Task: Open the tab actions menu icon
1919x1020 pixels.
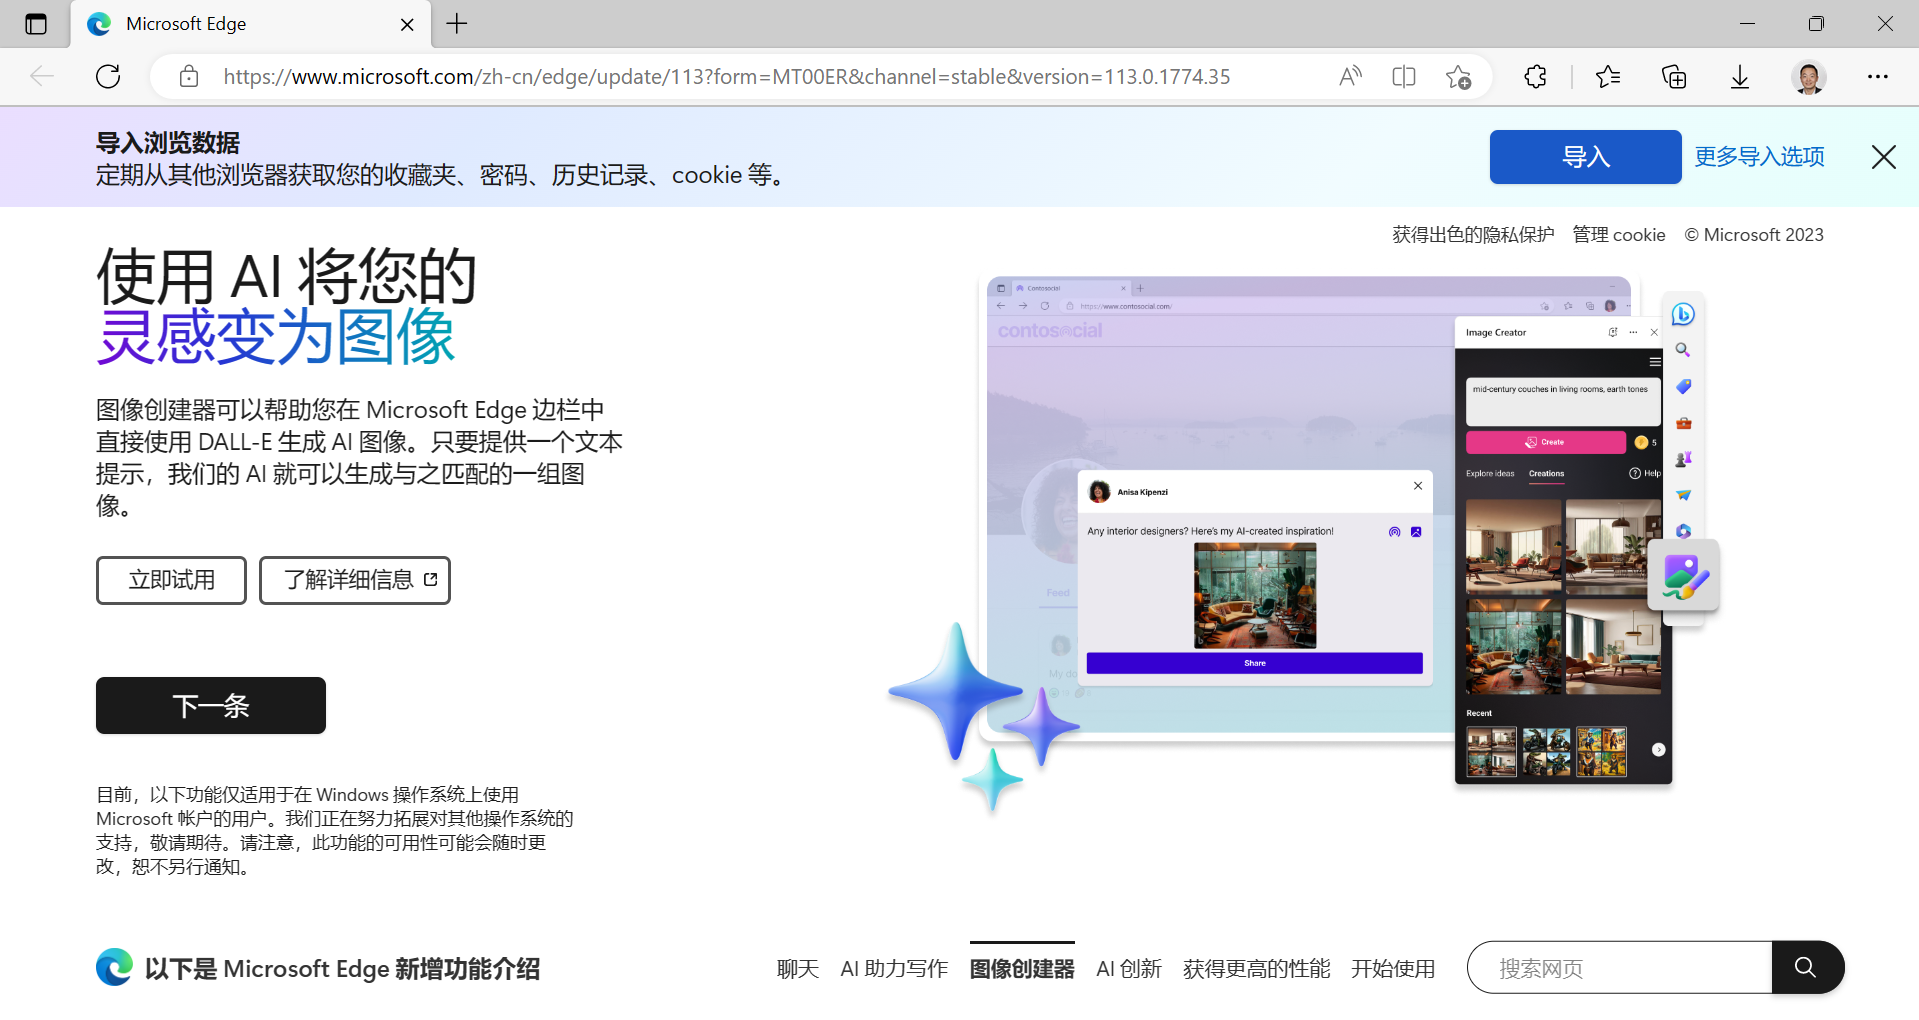Action: (36, 24)
